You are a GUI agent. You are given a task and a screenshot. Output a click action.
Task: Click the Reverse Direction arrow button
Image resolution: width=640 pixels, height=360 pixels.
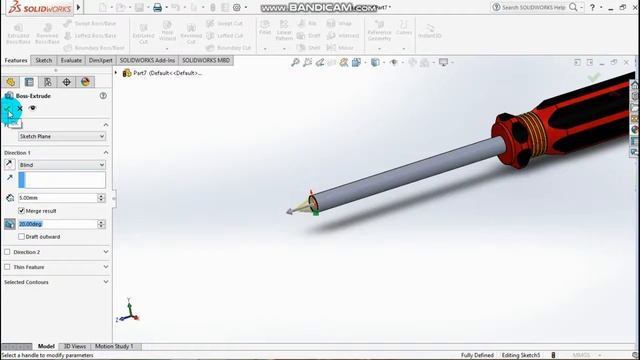click(x=9, y=164)
